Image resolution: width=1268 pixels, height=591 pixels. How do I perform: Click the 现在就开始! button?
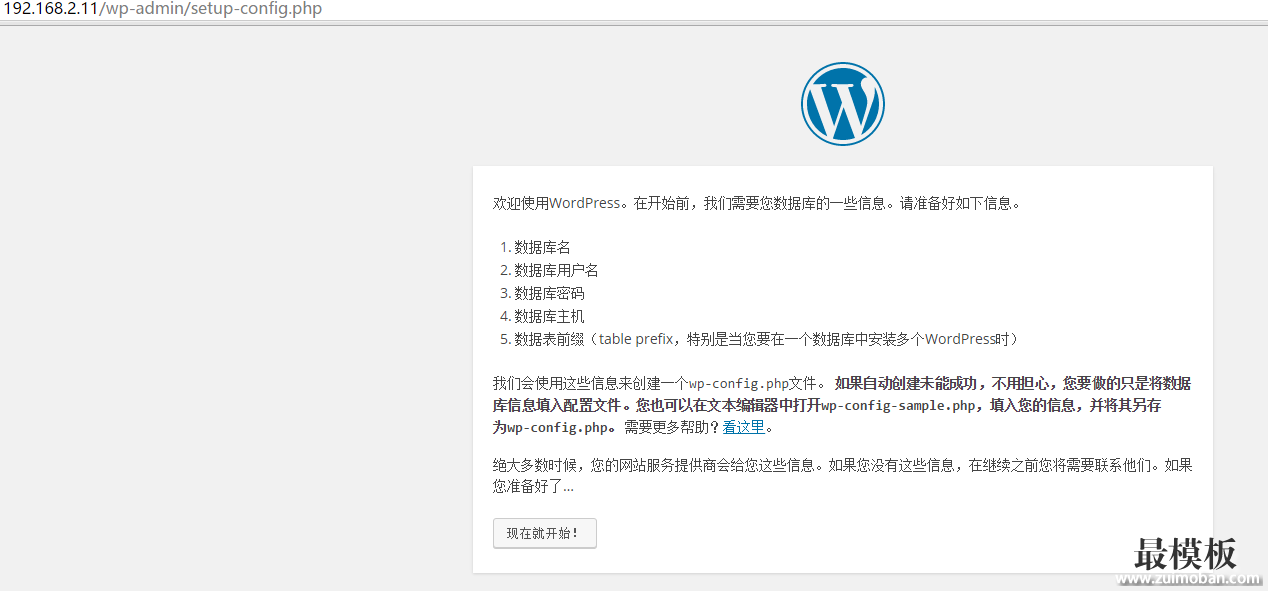point(545,533)
